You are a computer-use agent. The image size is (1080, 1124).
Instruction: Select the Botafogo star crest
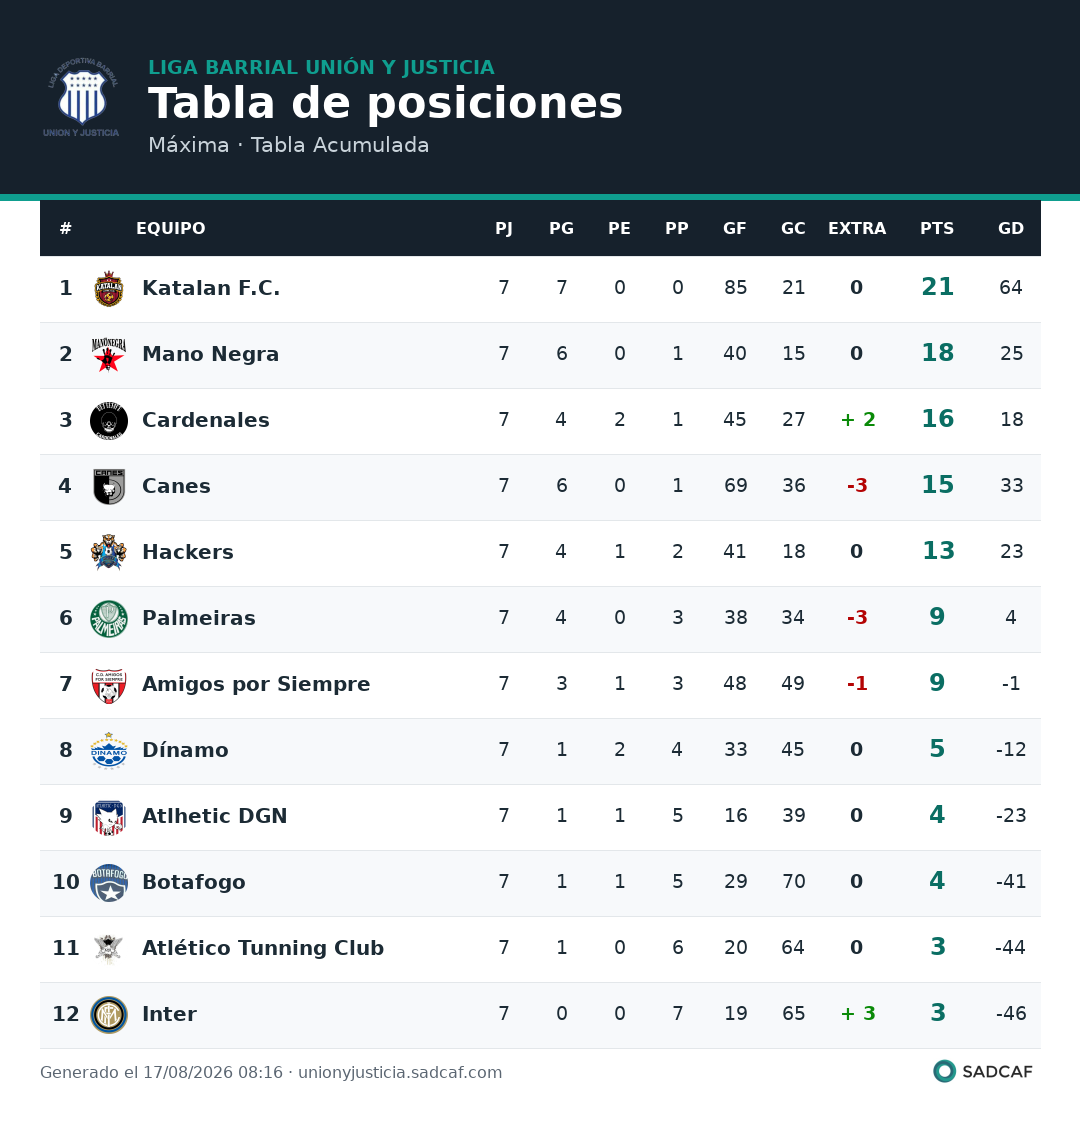coord(109,882)
